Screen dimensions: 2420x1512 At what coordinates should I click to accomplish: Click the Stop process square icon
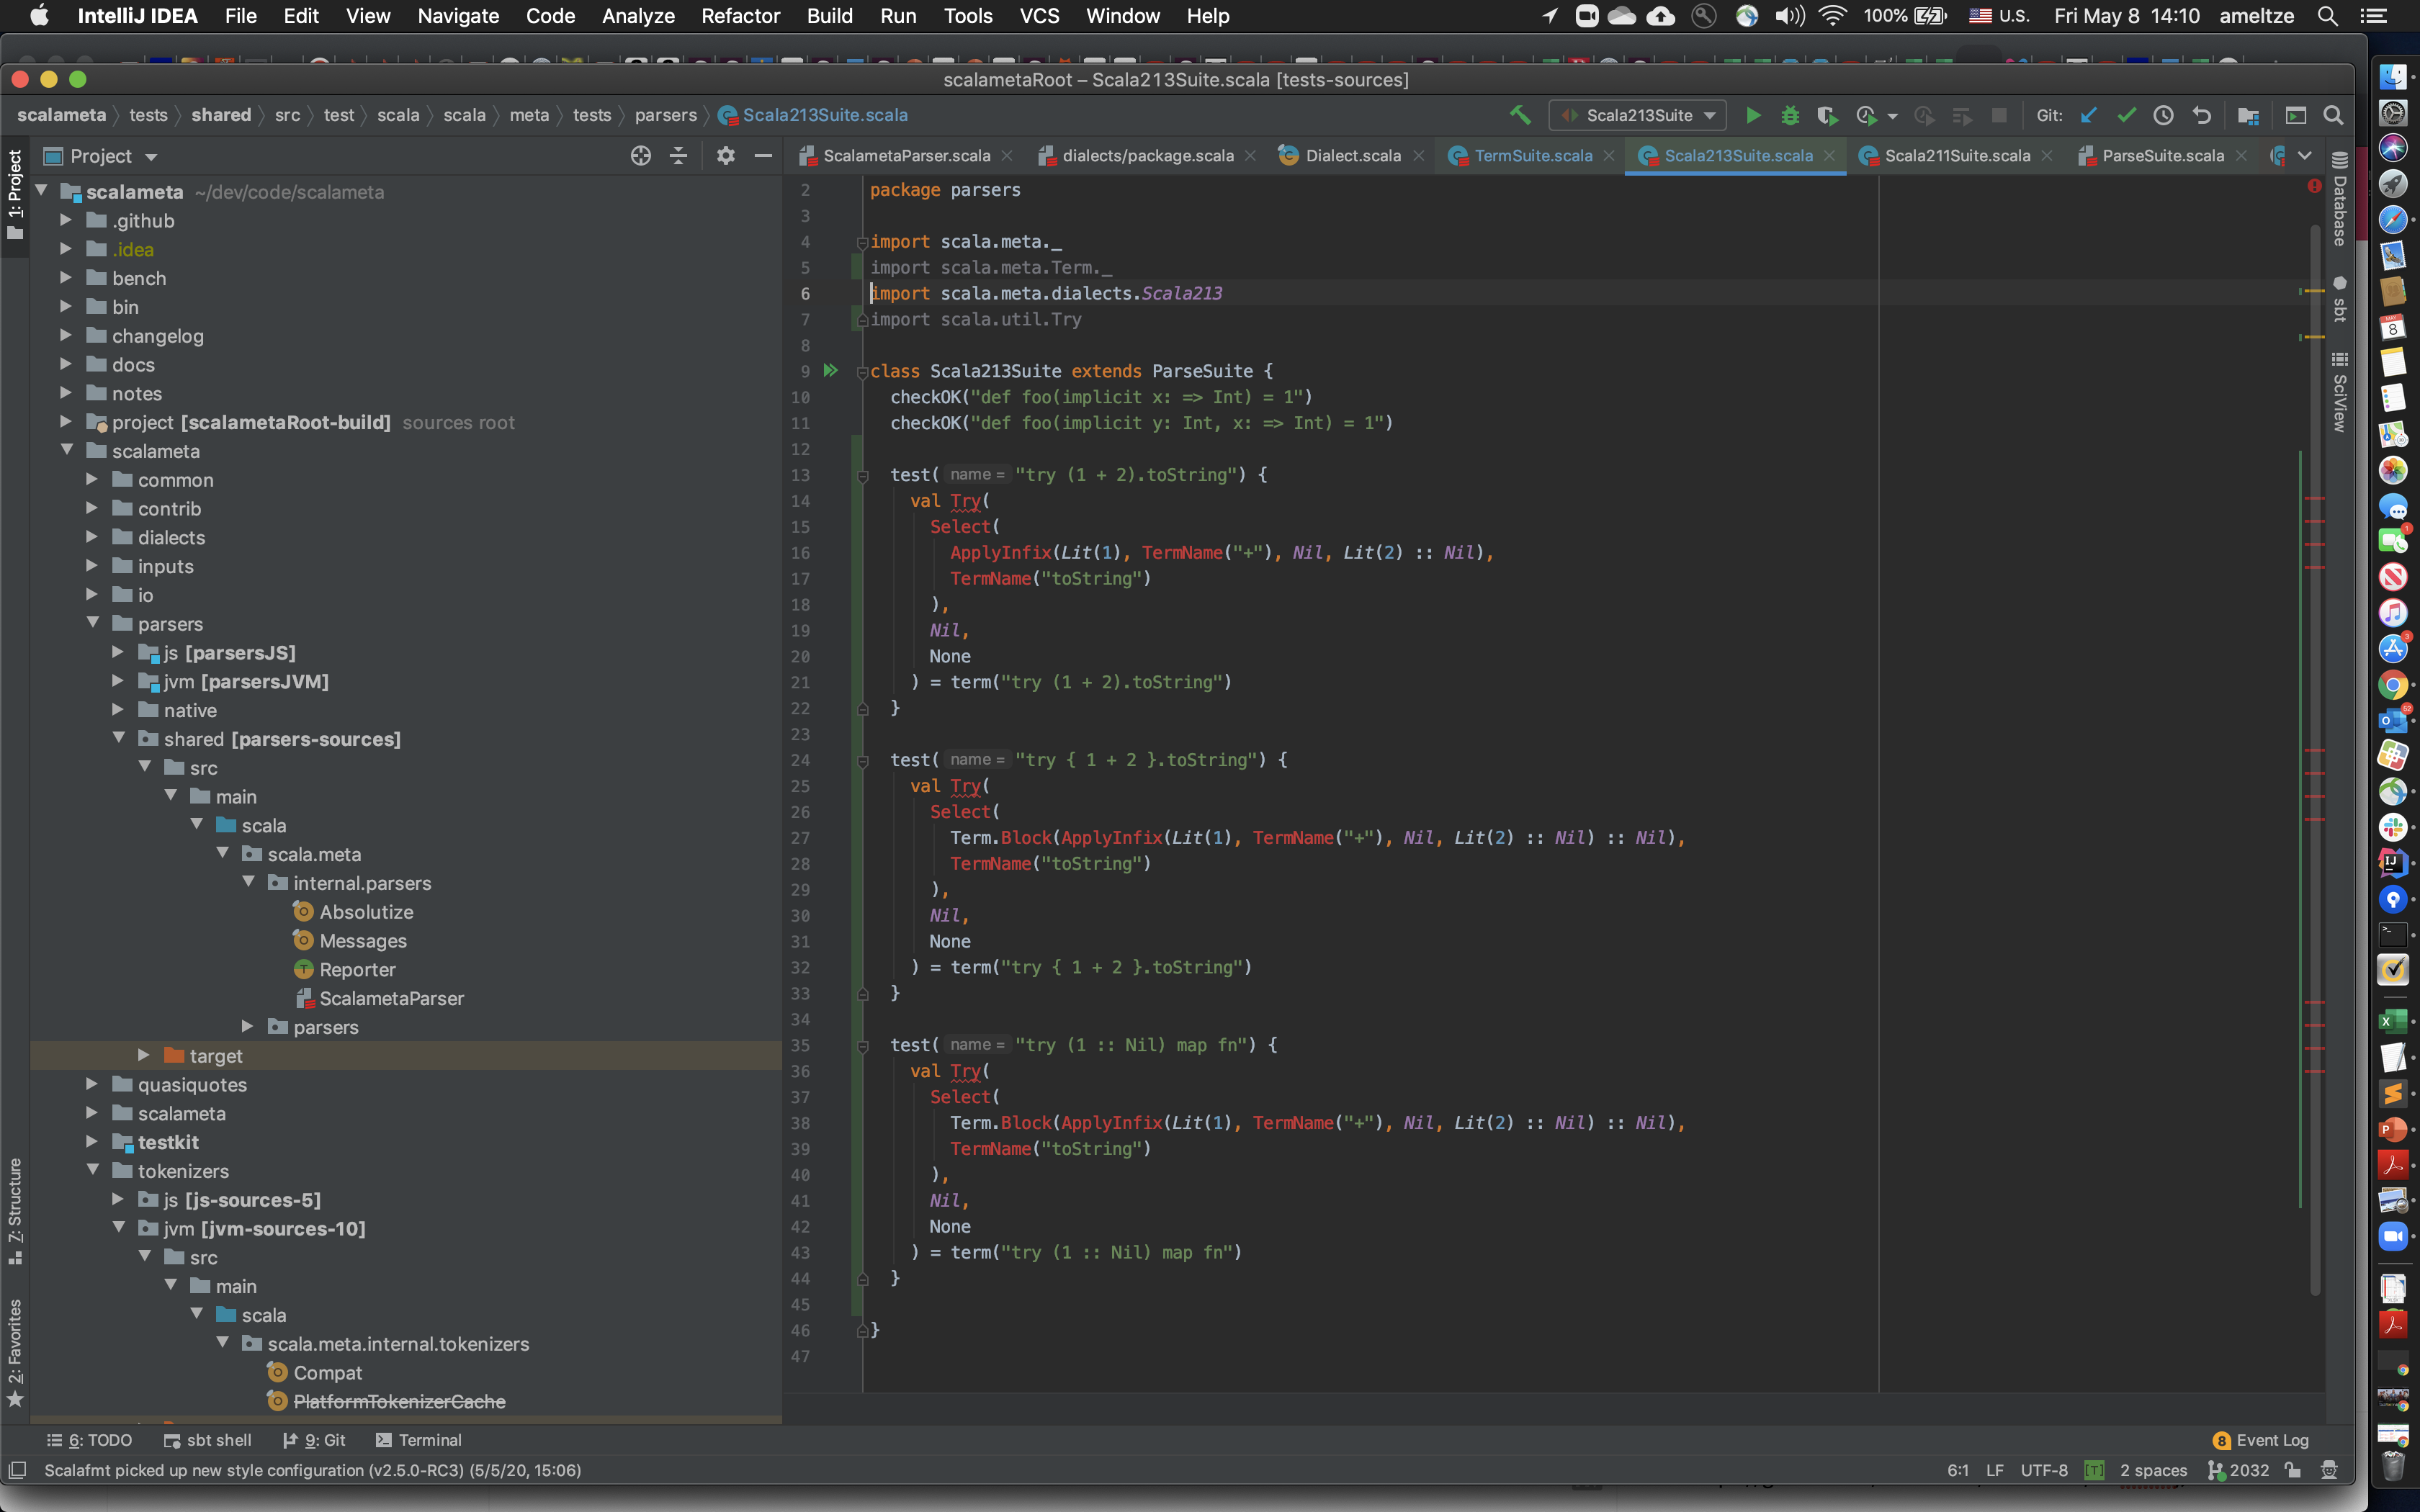1998,115
